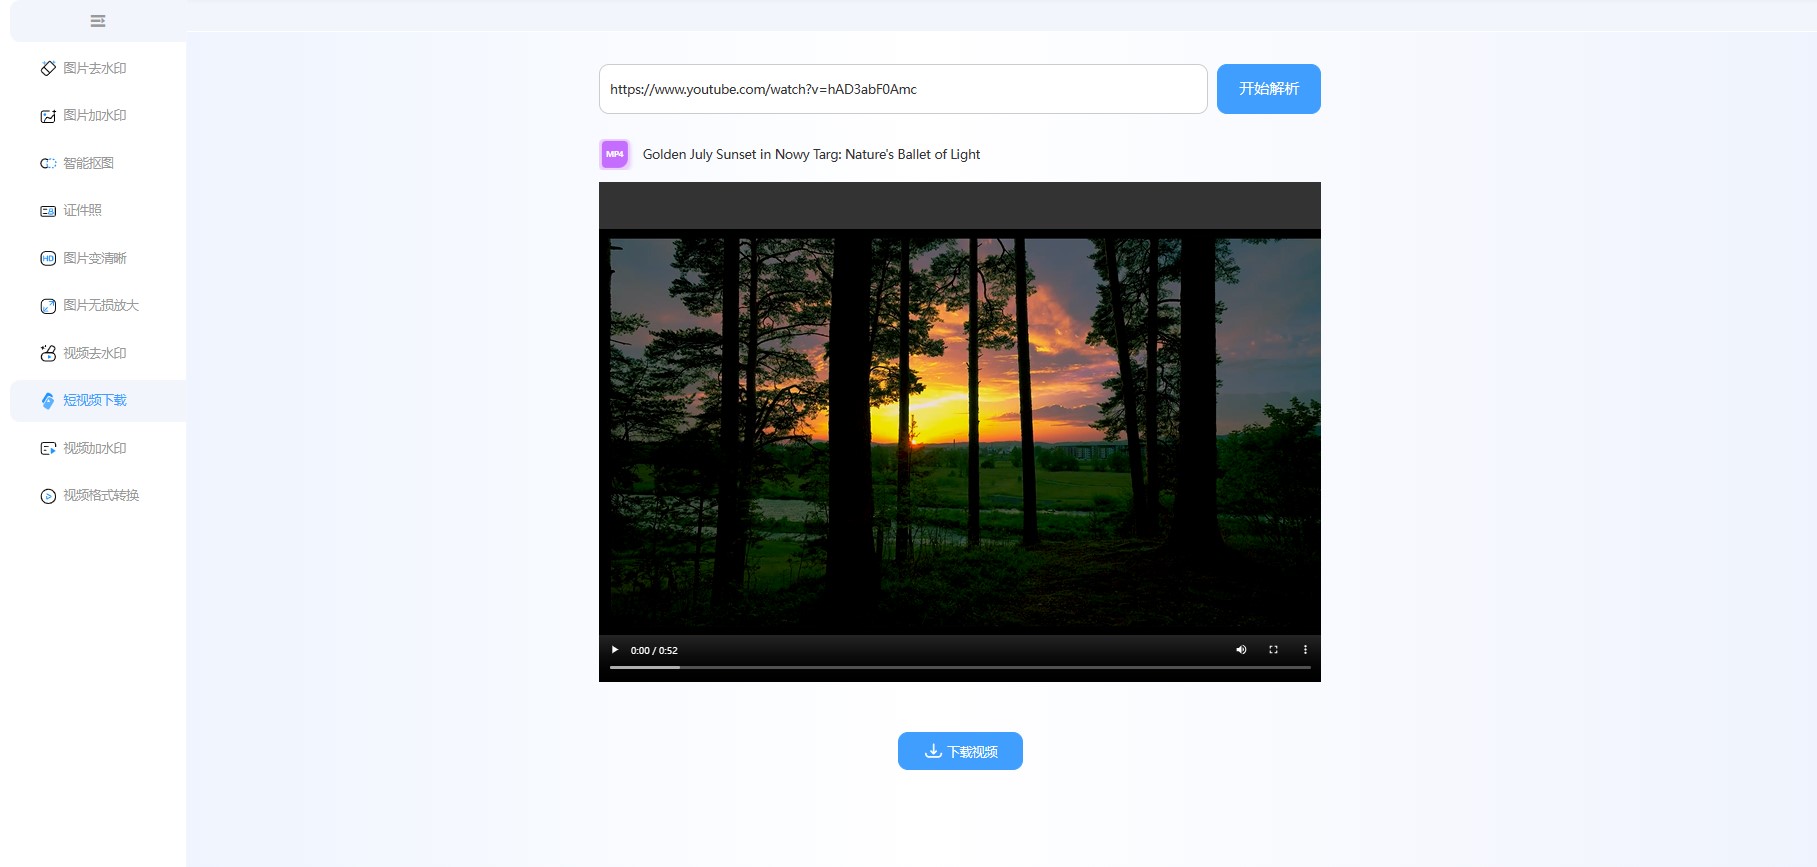
Task: Click the 视频去水印 icon
Action: tap(48, 353)
